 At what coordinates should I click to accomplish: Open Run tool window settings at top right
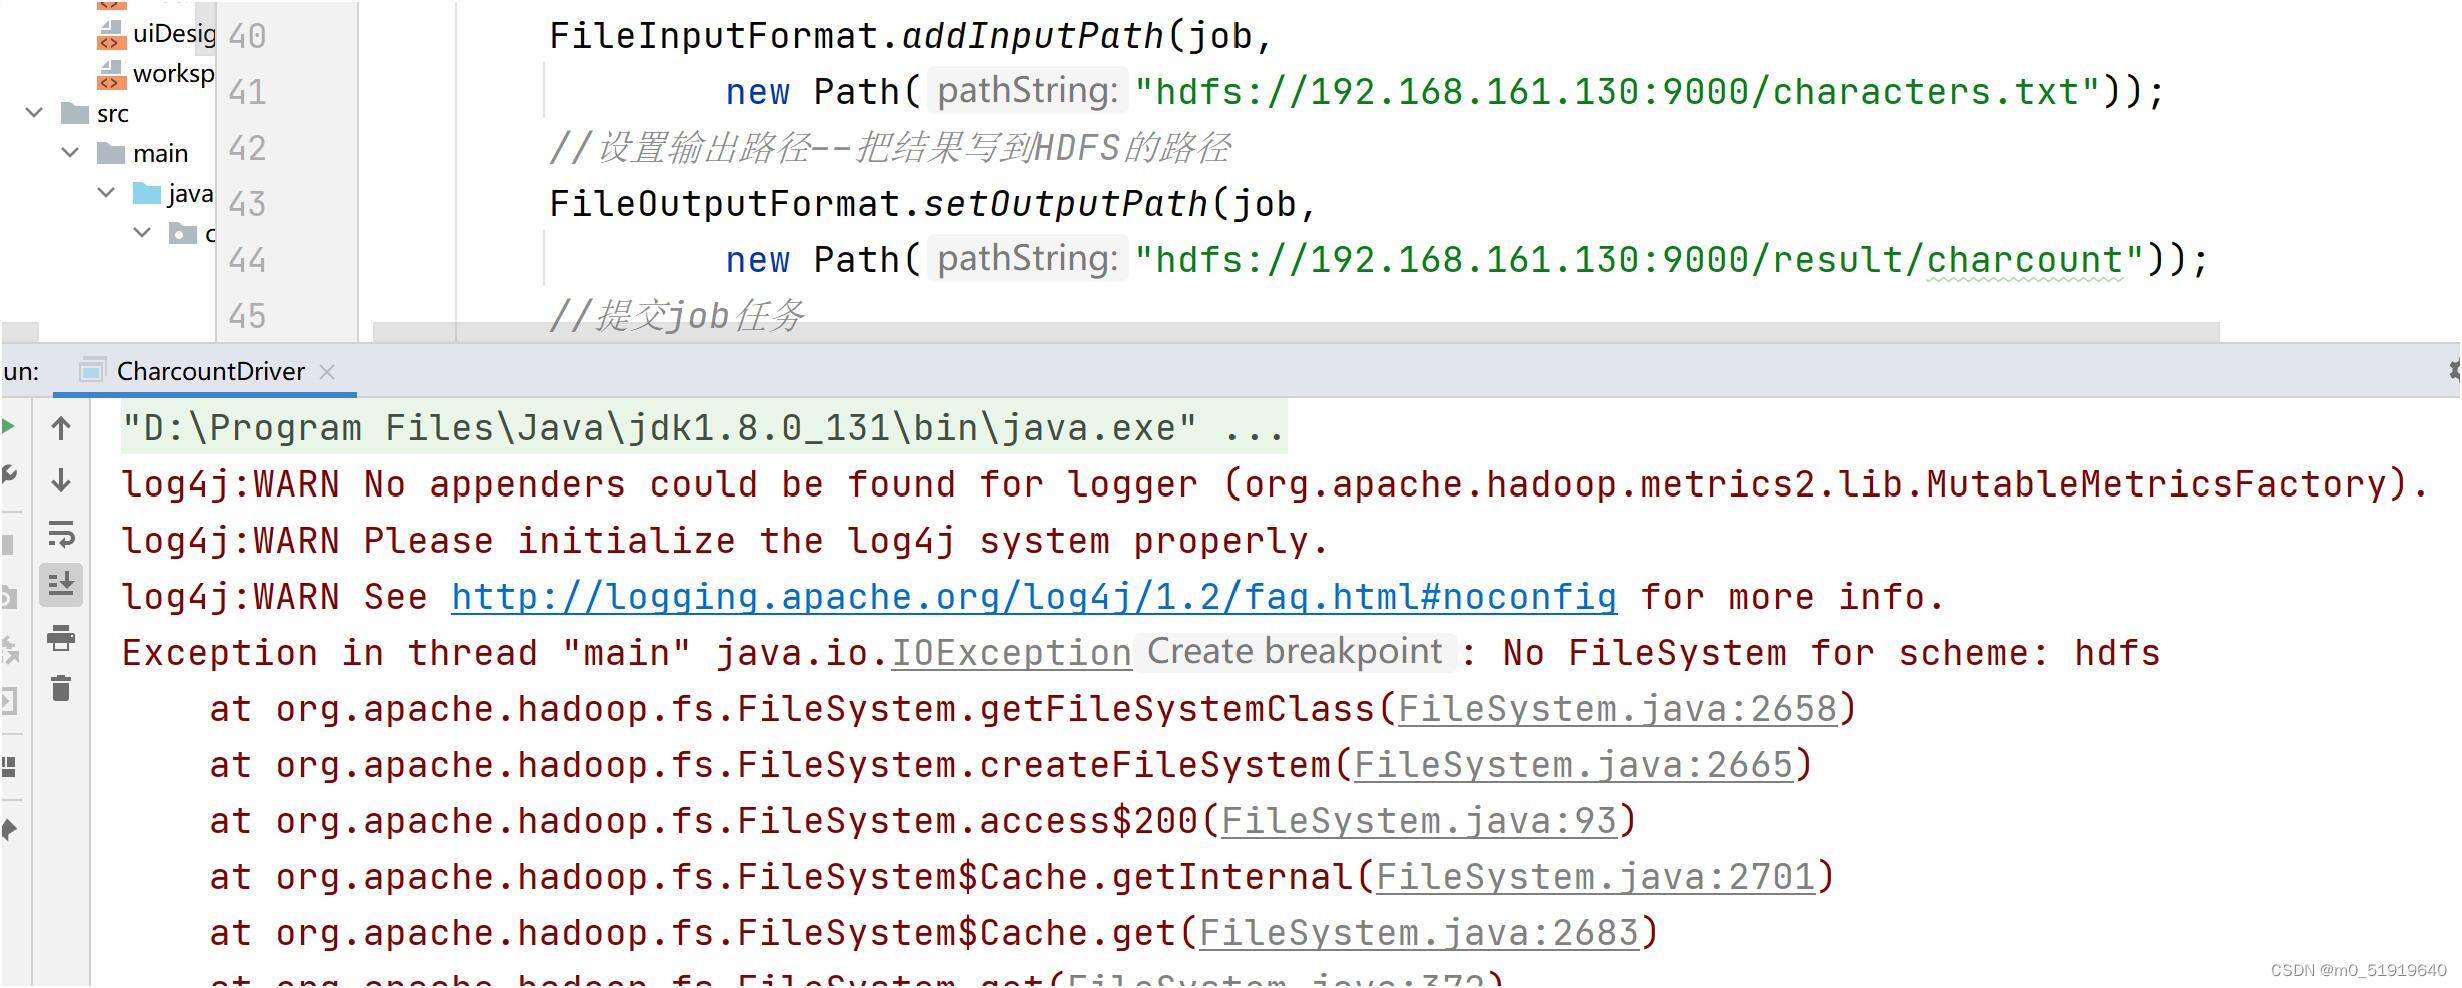(2456, 371)
